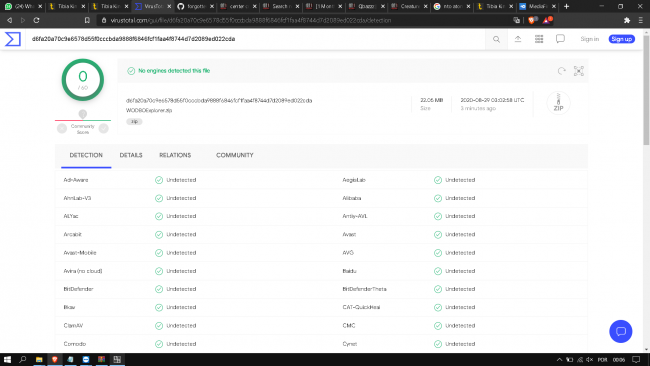650x366 pixels.
Task: Click the page vertical scrollbar
Action: pos(646,91)
